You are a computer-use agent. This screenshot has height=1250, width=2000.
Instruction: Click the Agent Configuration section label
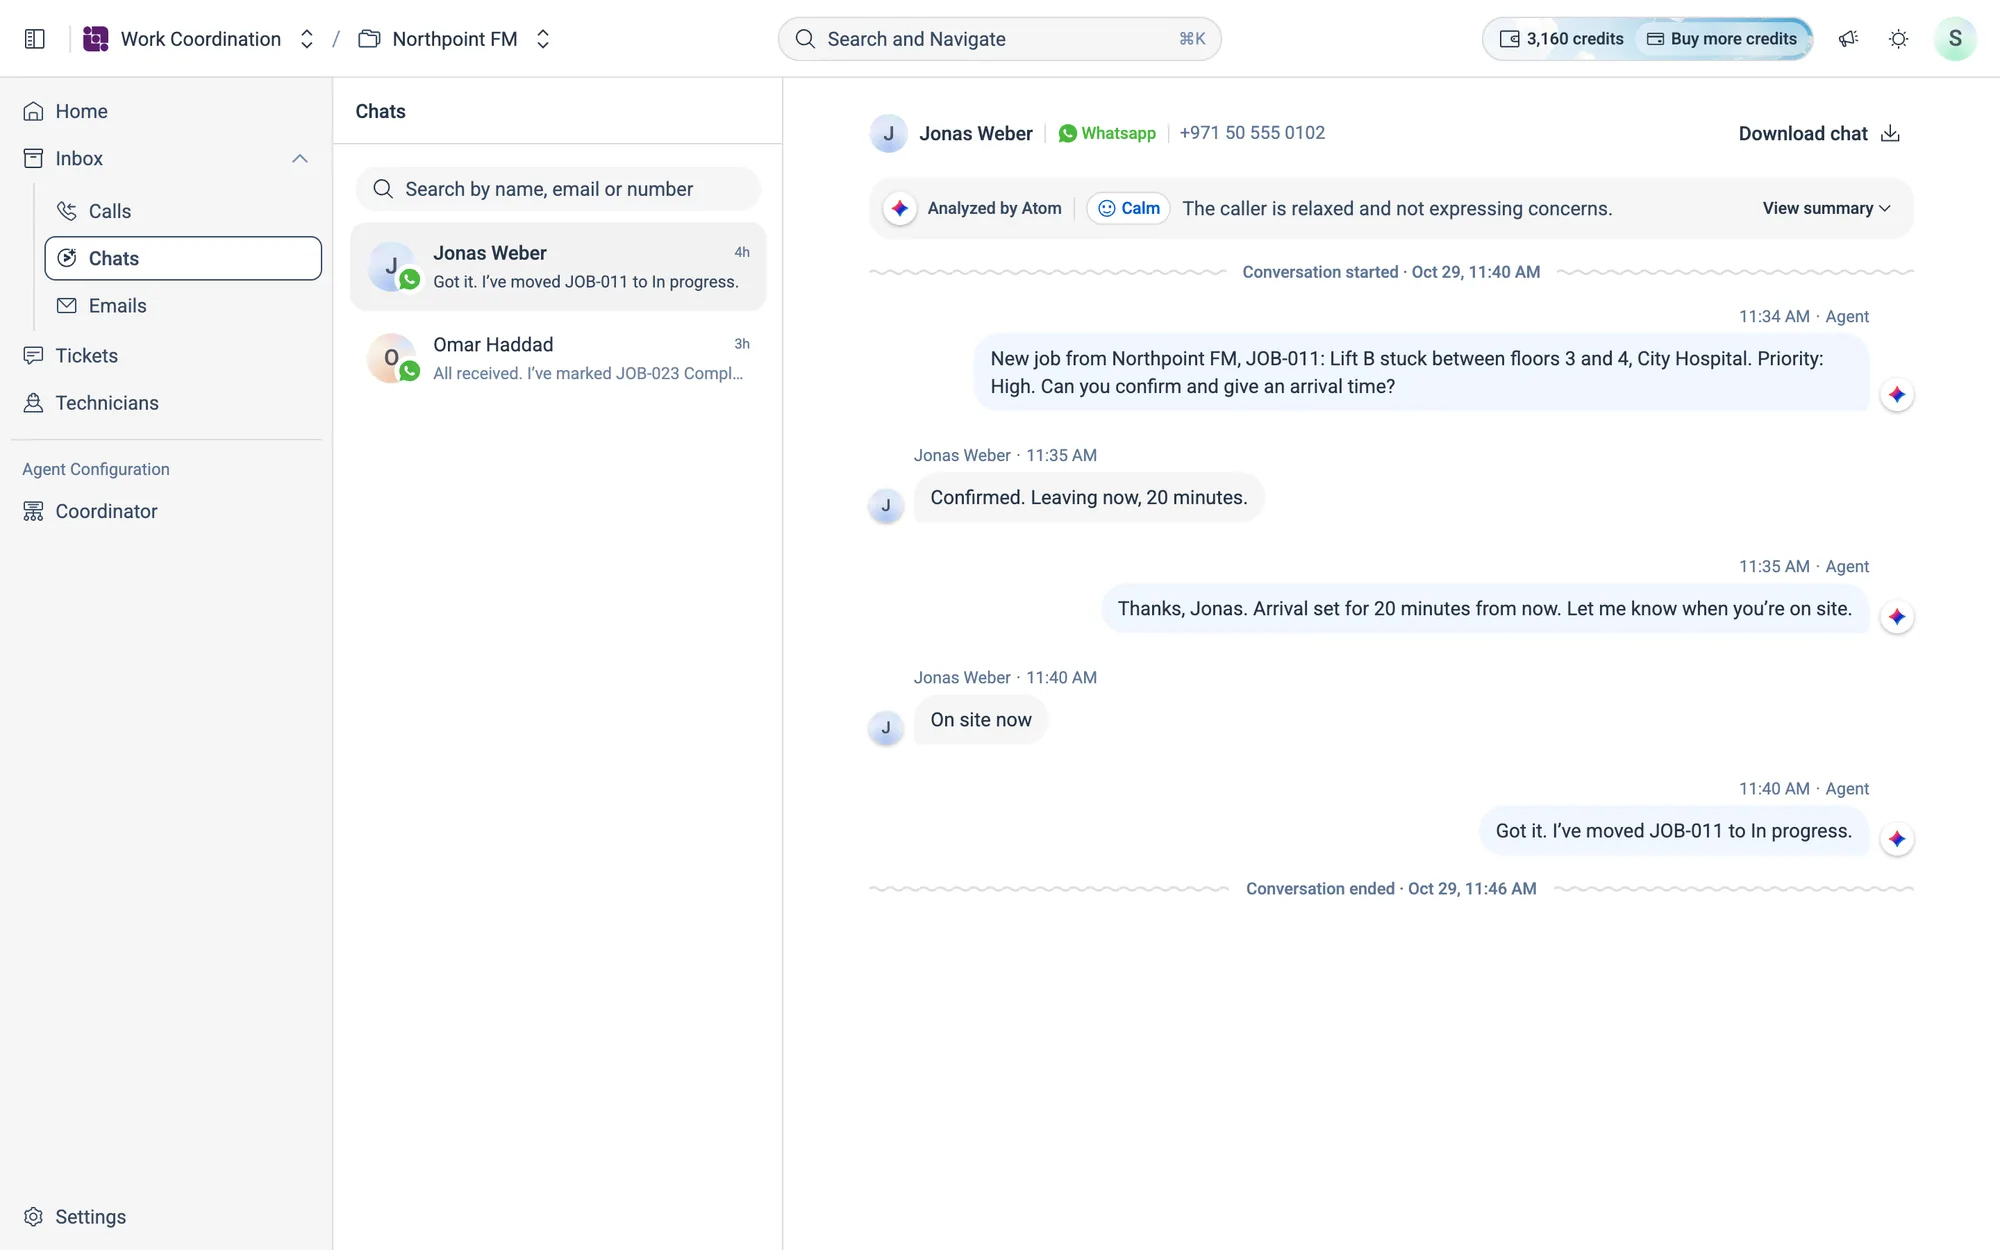pyautogui.click(x=96, y=469)
